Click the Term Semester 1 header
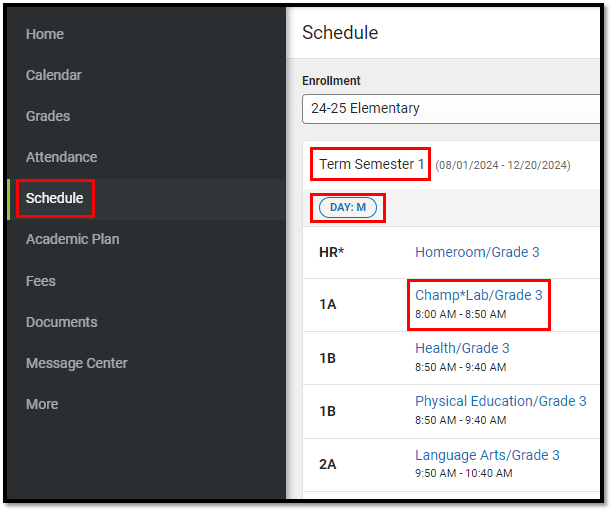This screenshot has height=512, width=613. [371, 164]
